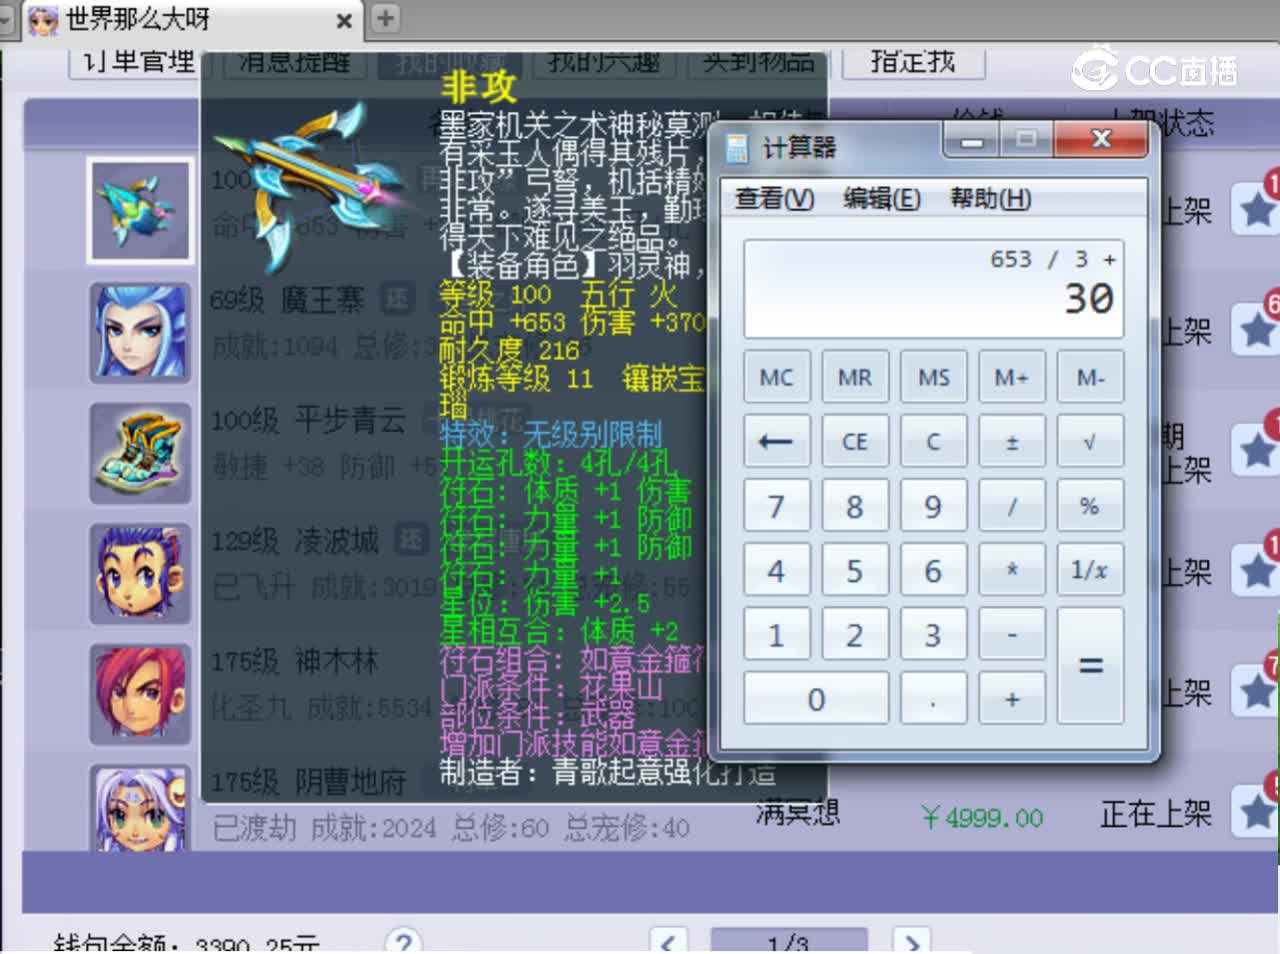Screen dimensions: 1280x954
Task: Click digit 3 on calculator
Action: click(x=933, y=634)
